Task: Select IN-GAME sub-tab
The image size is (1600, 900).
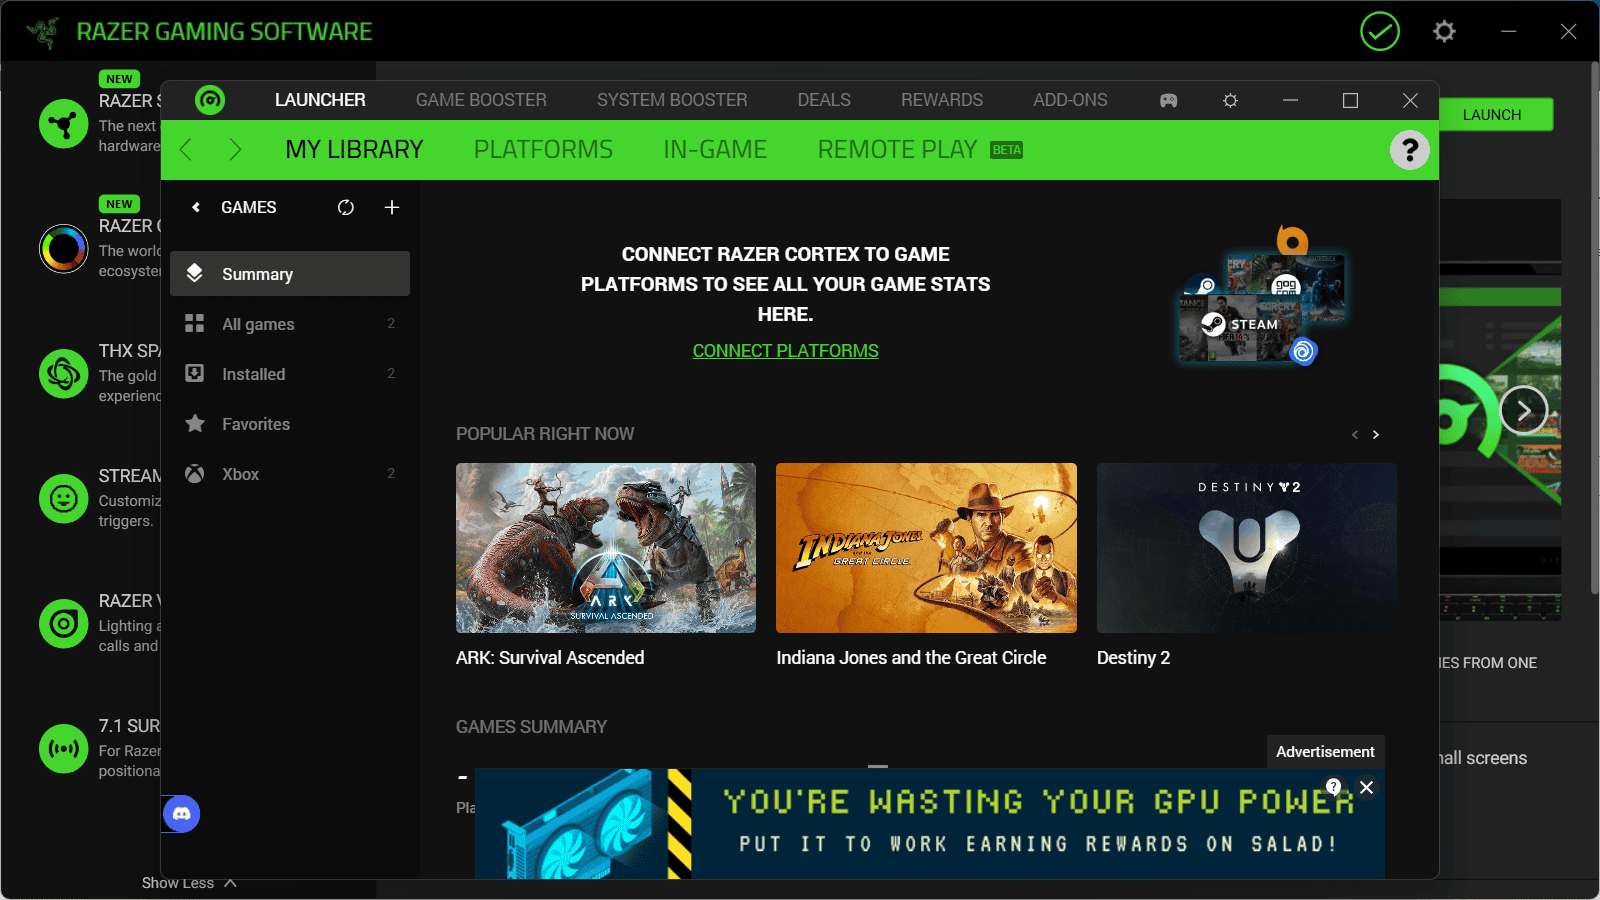Action: pyautogui.click(x=715, y=150)
